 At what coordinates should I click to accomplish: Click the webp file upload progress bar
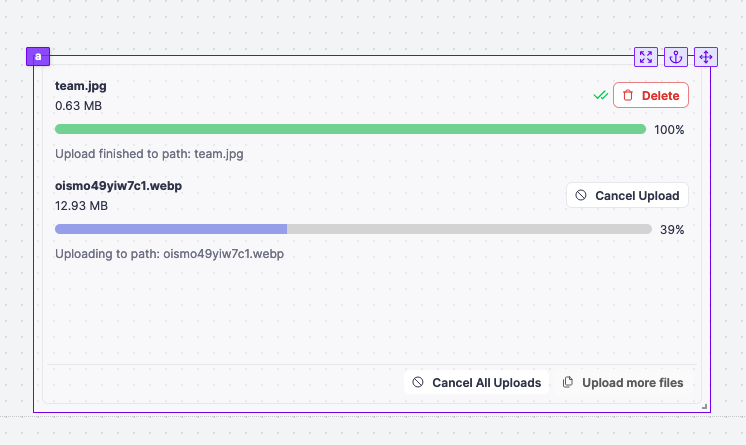tap(353, 229)
